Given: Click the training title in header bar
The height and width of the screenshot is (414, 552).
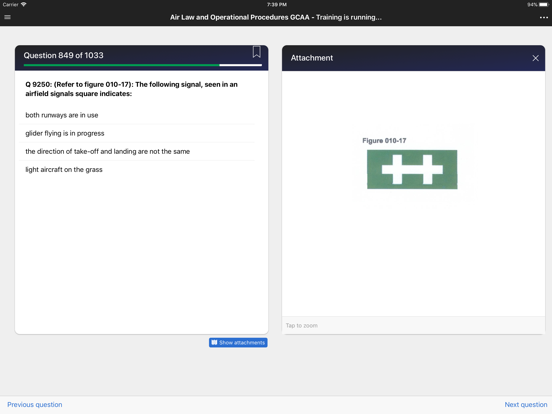Looking at the screenshot, I should (x=276, y=17).
